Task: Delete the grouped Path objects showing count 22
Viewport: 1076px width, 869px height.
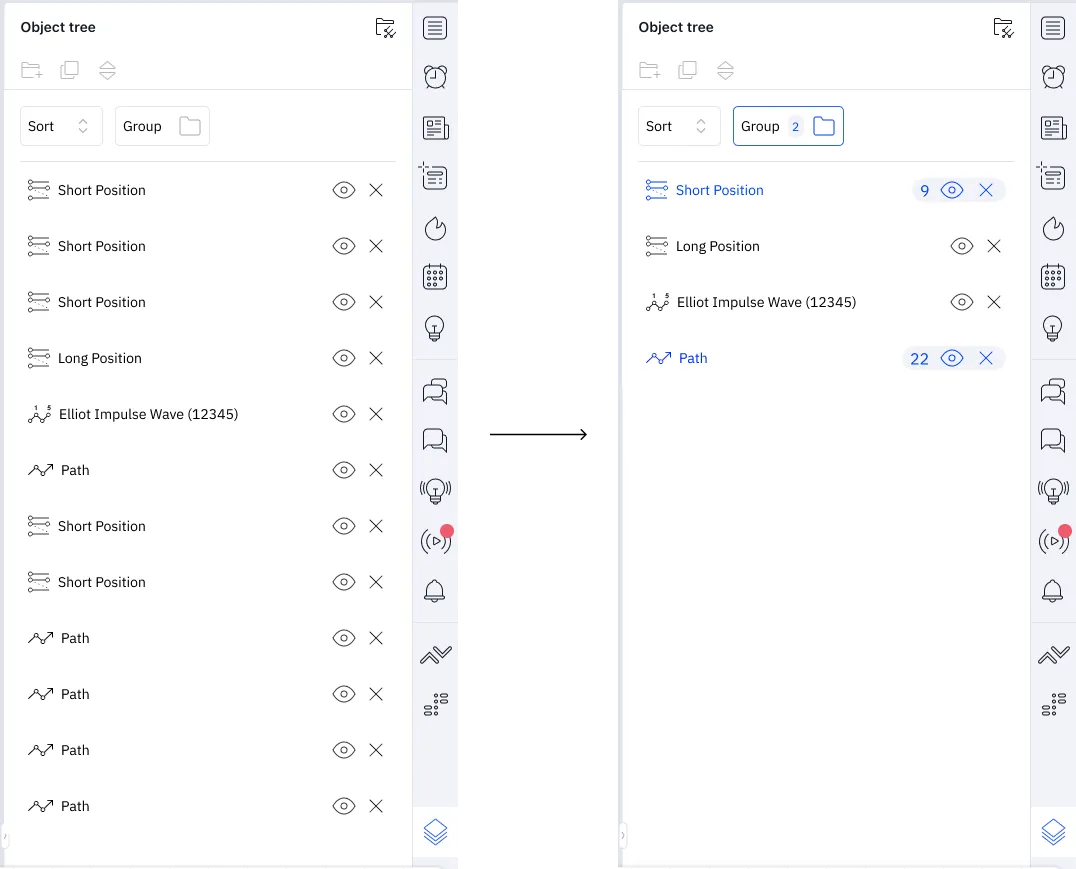Action: pyautogui.click(x=986, y=358)
